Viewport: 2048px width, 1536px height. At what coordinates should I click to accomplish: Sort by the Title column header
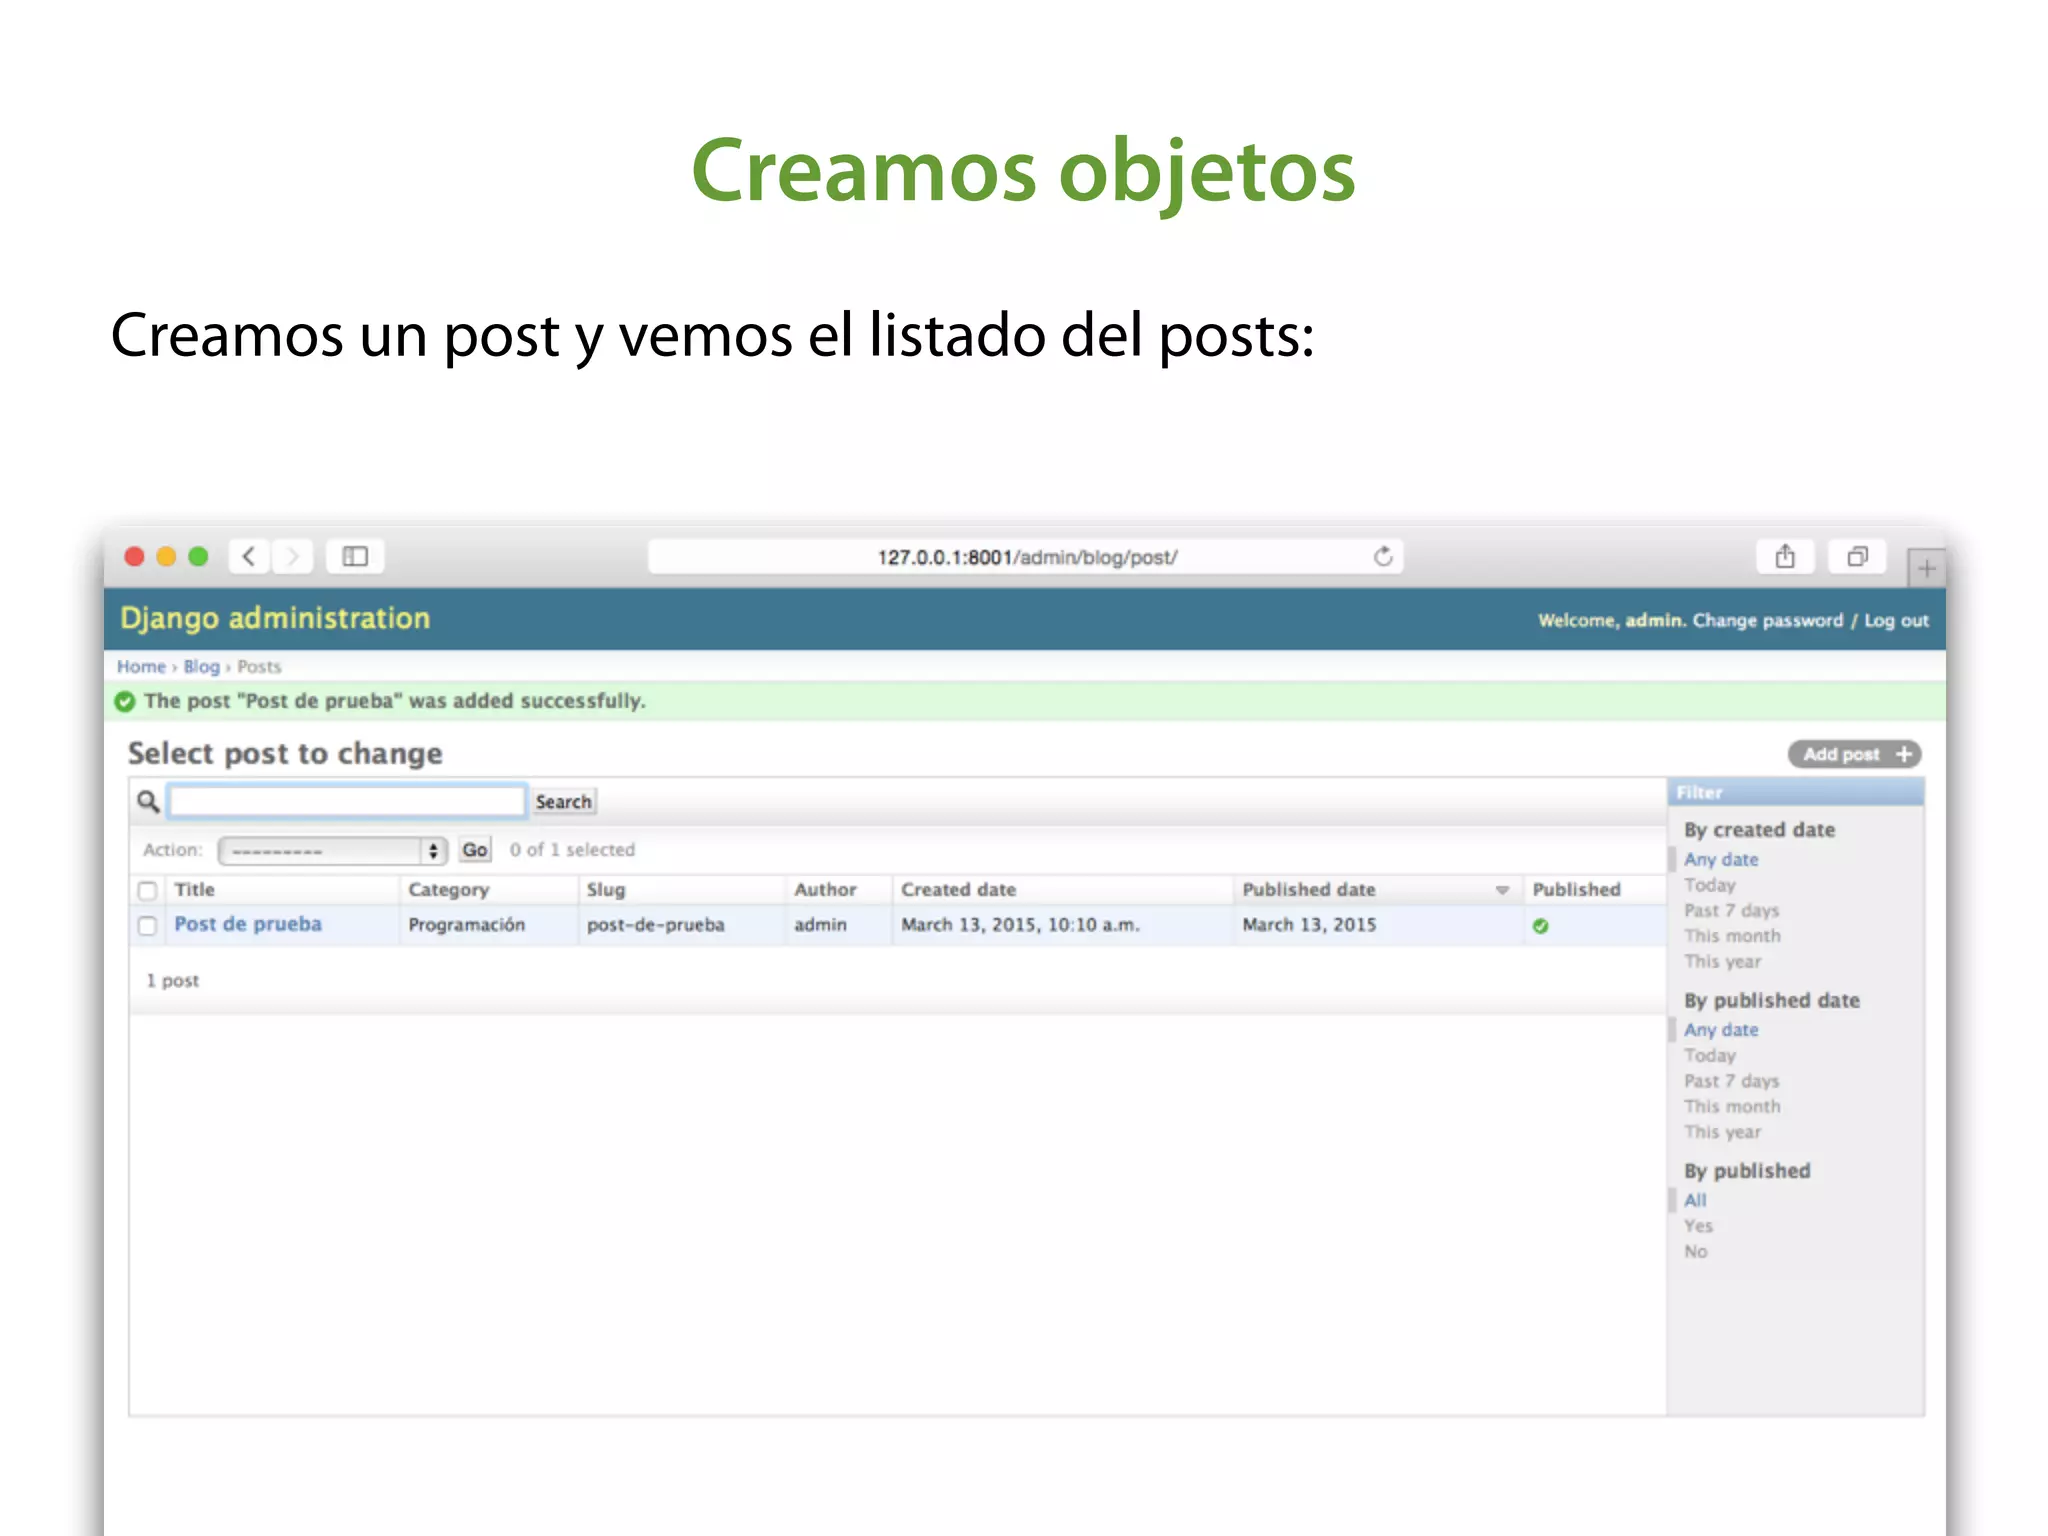coord(194,890)
